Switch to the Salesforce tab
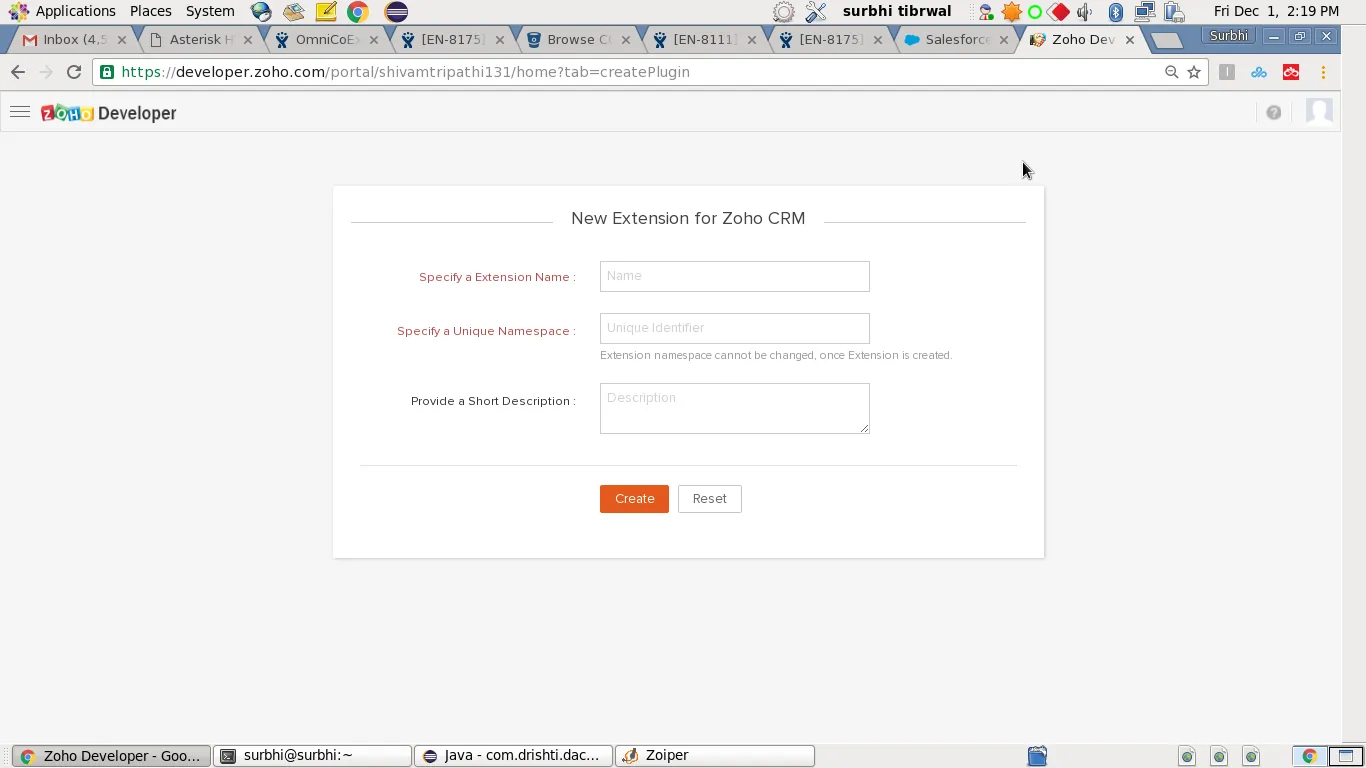Screen dimensions: 1366x768 [956, 40]
